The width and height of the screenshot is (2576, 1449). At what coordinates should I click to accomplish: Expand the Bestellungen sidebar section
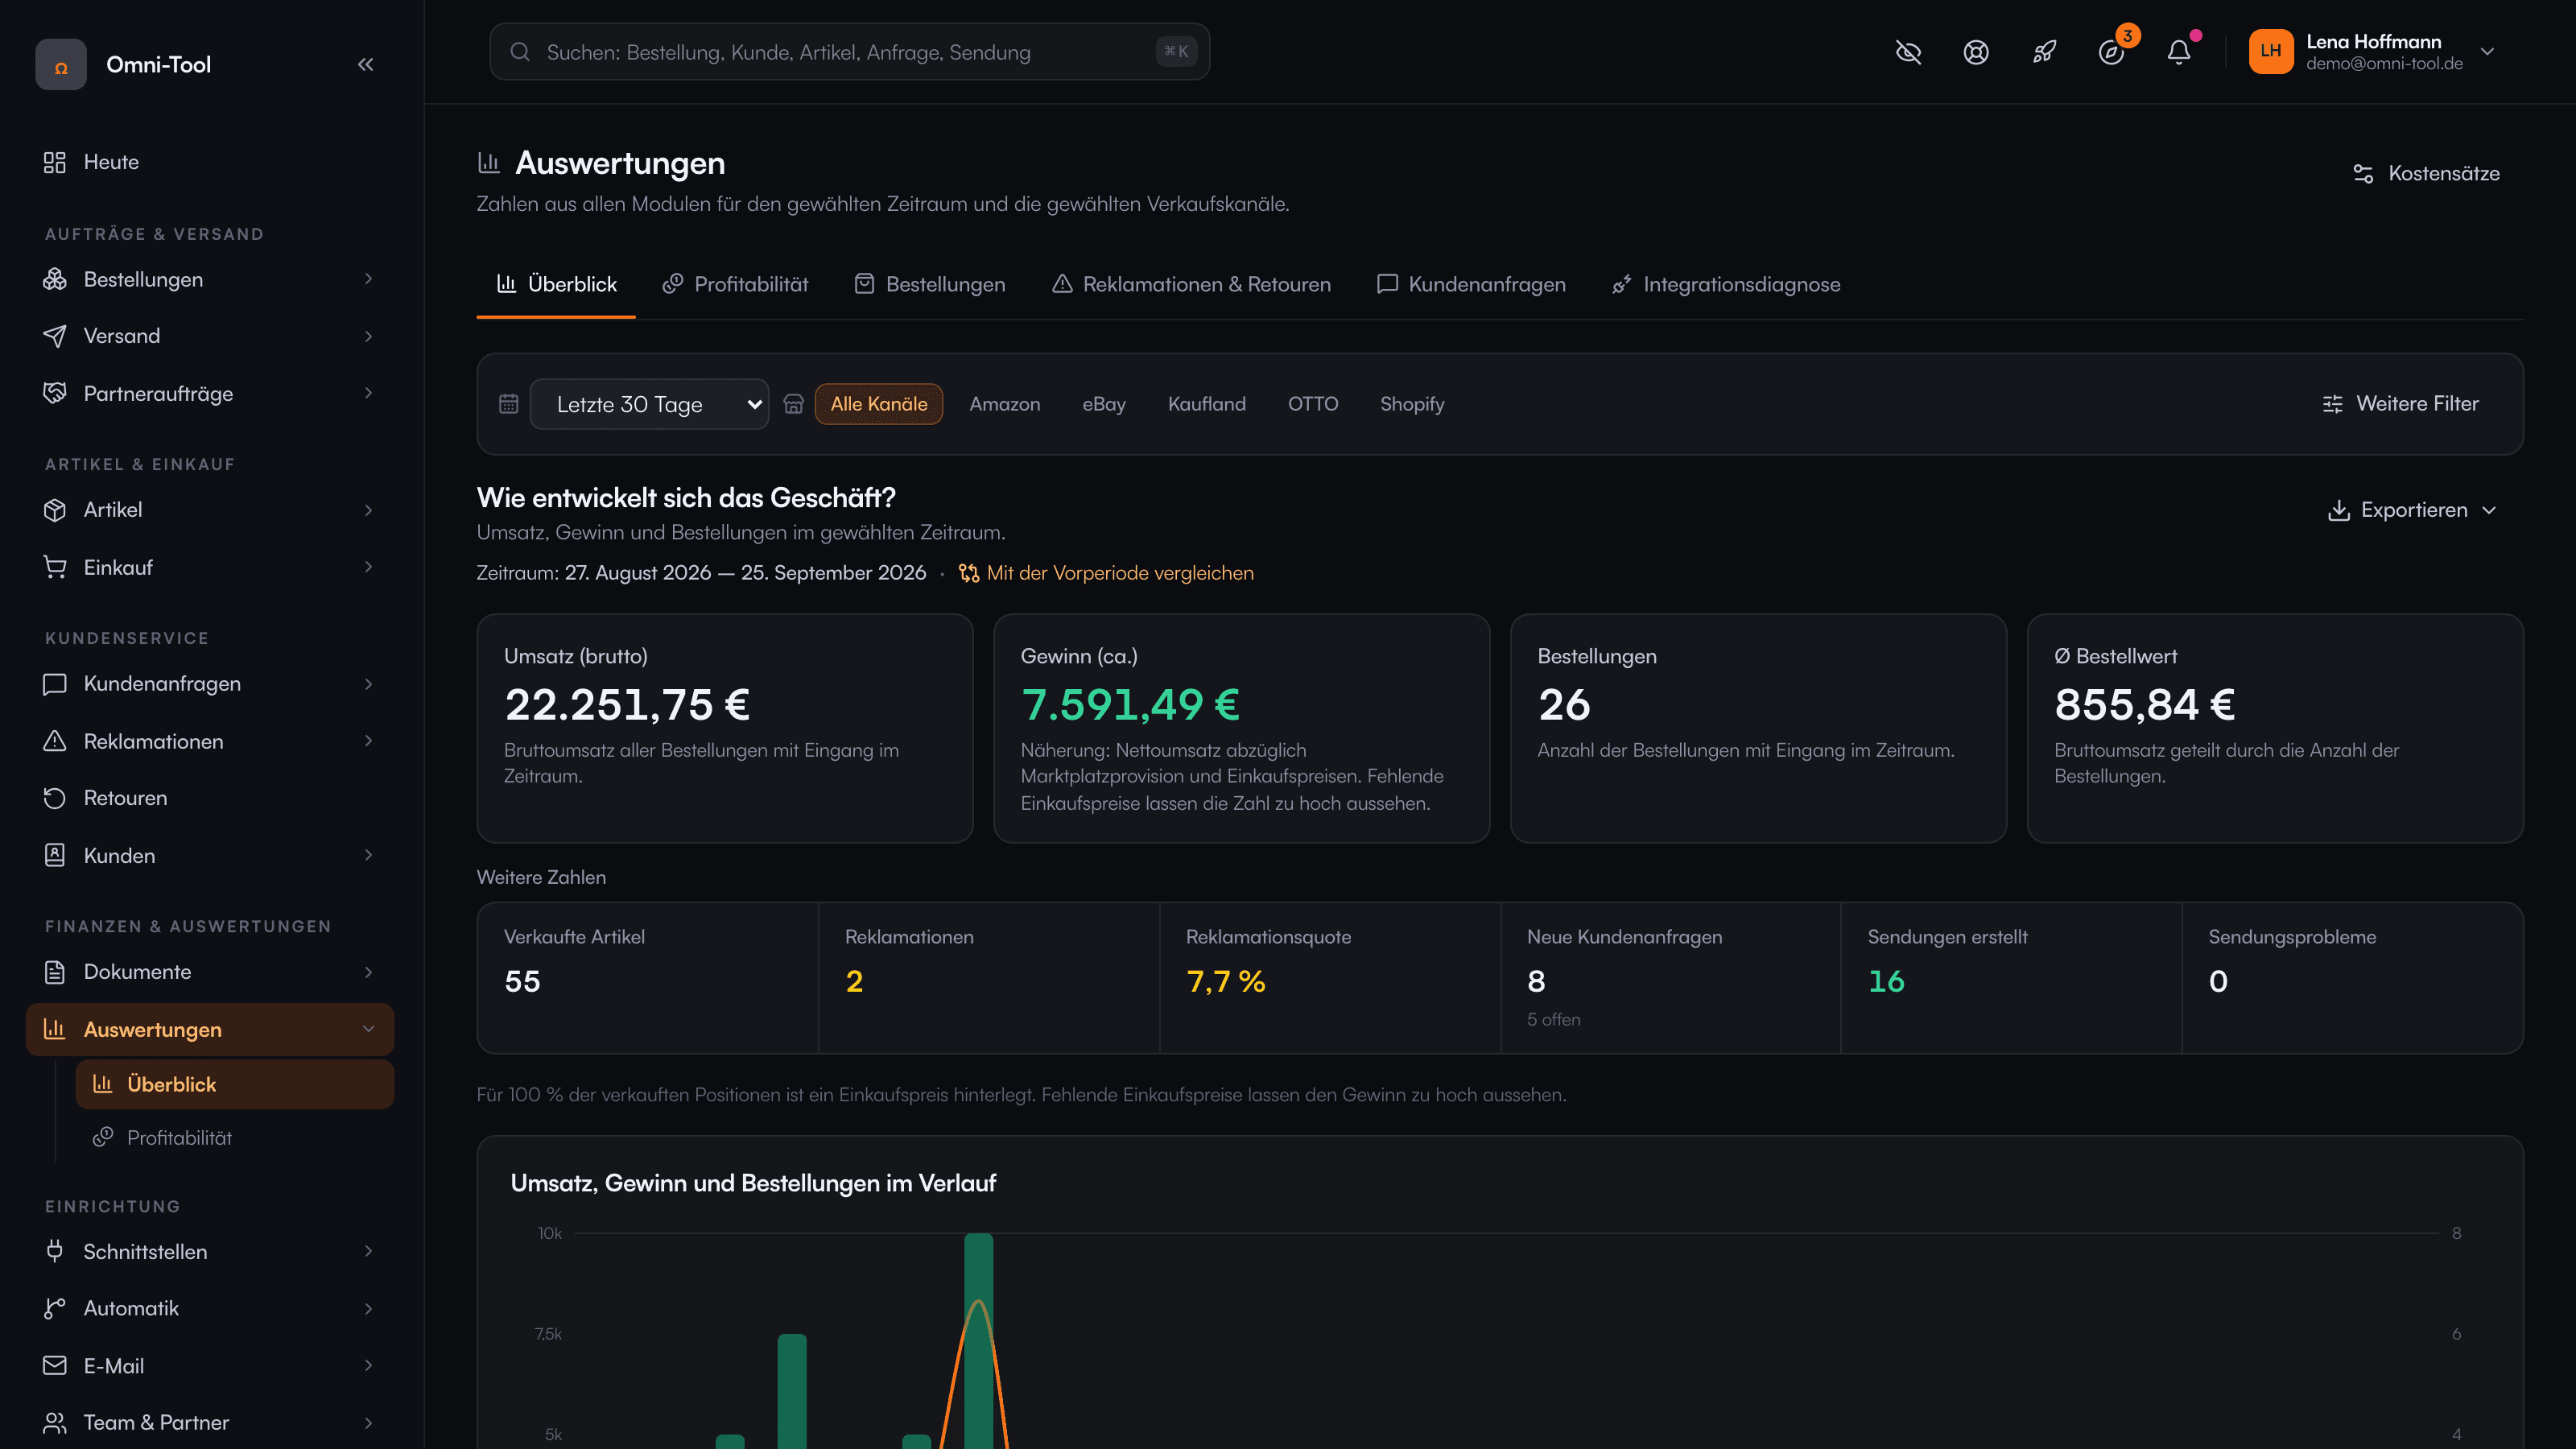pos(210,279)
